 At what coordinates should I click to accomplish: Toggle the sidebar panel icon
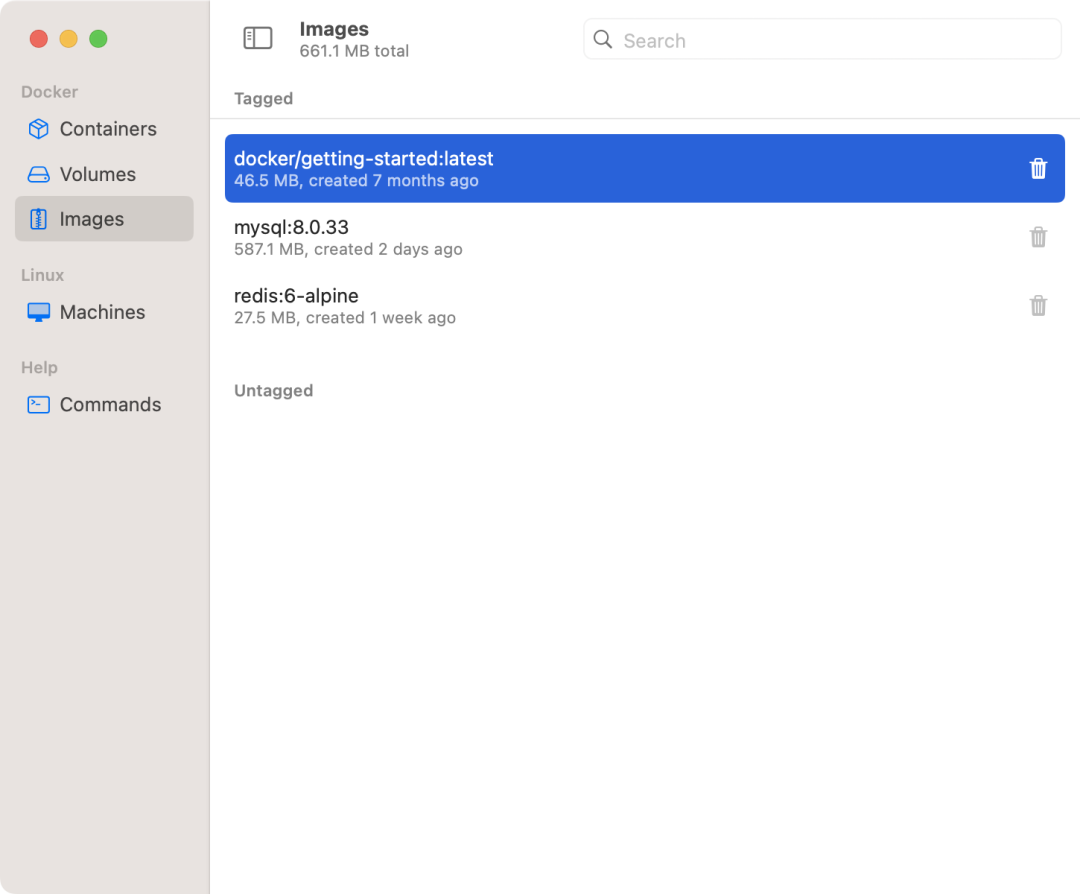point(258,38)
